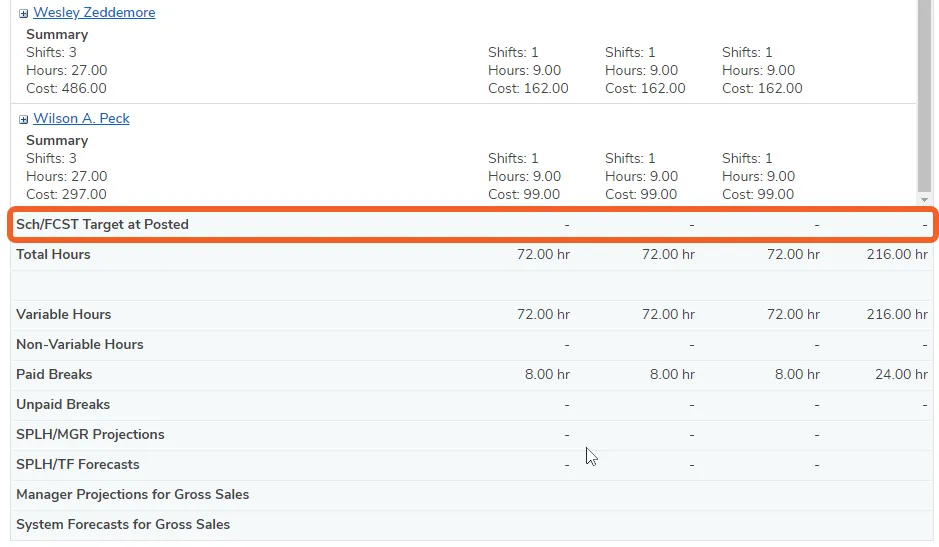Open Wesley Zeddemore employee link

tap(94, 12)
